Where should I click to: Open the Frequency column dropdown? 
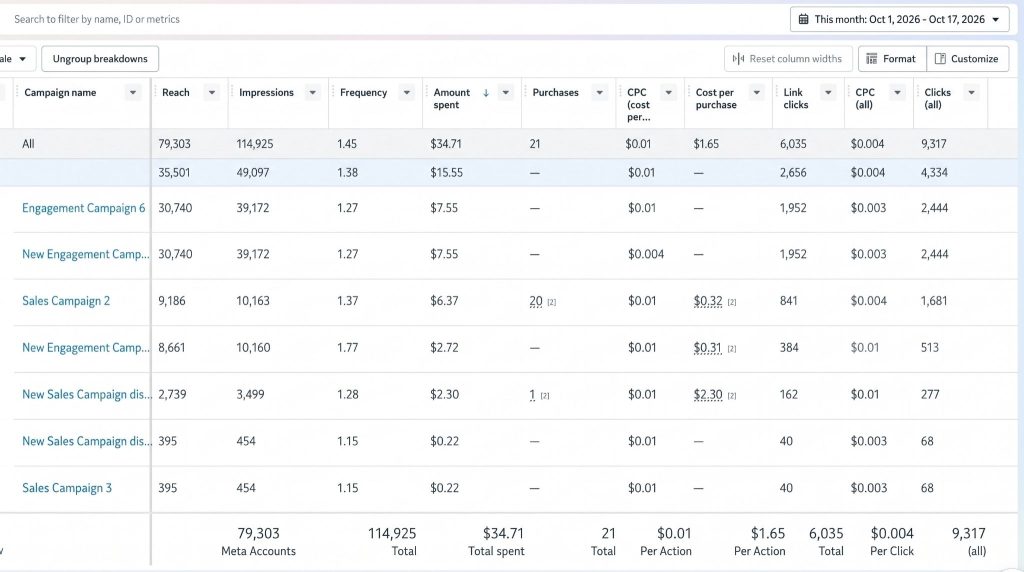(406, 93)
